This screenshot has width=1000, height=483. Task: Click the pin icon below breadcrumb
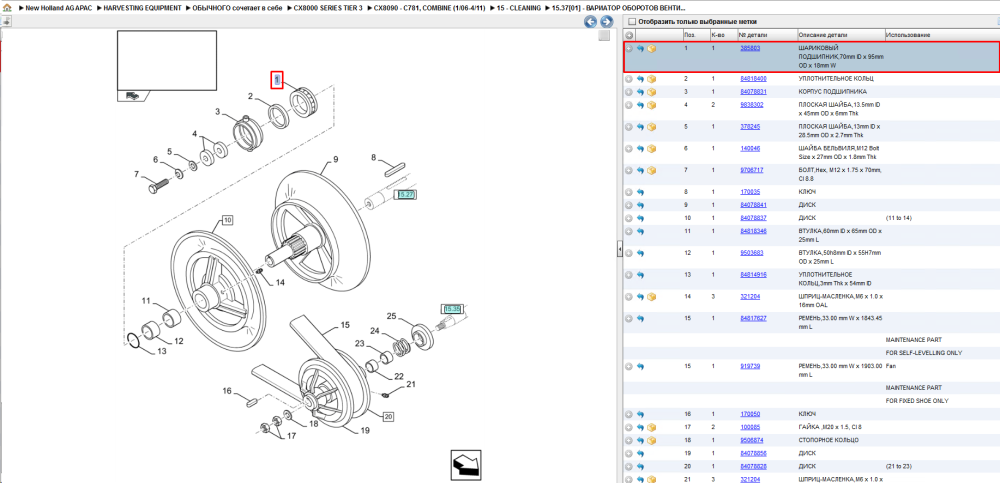pos(6,21)
